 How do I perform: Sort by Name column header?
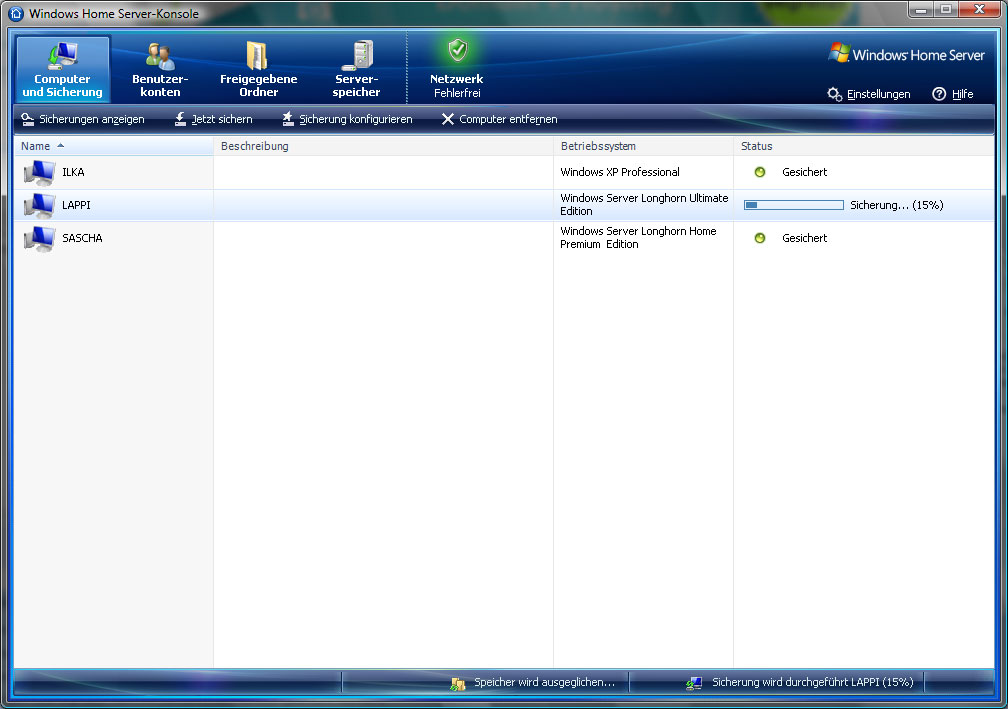114,146
